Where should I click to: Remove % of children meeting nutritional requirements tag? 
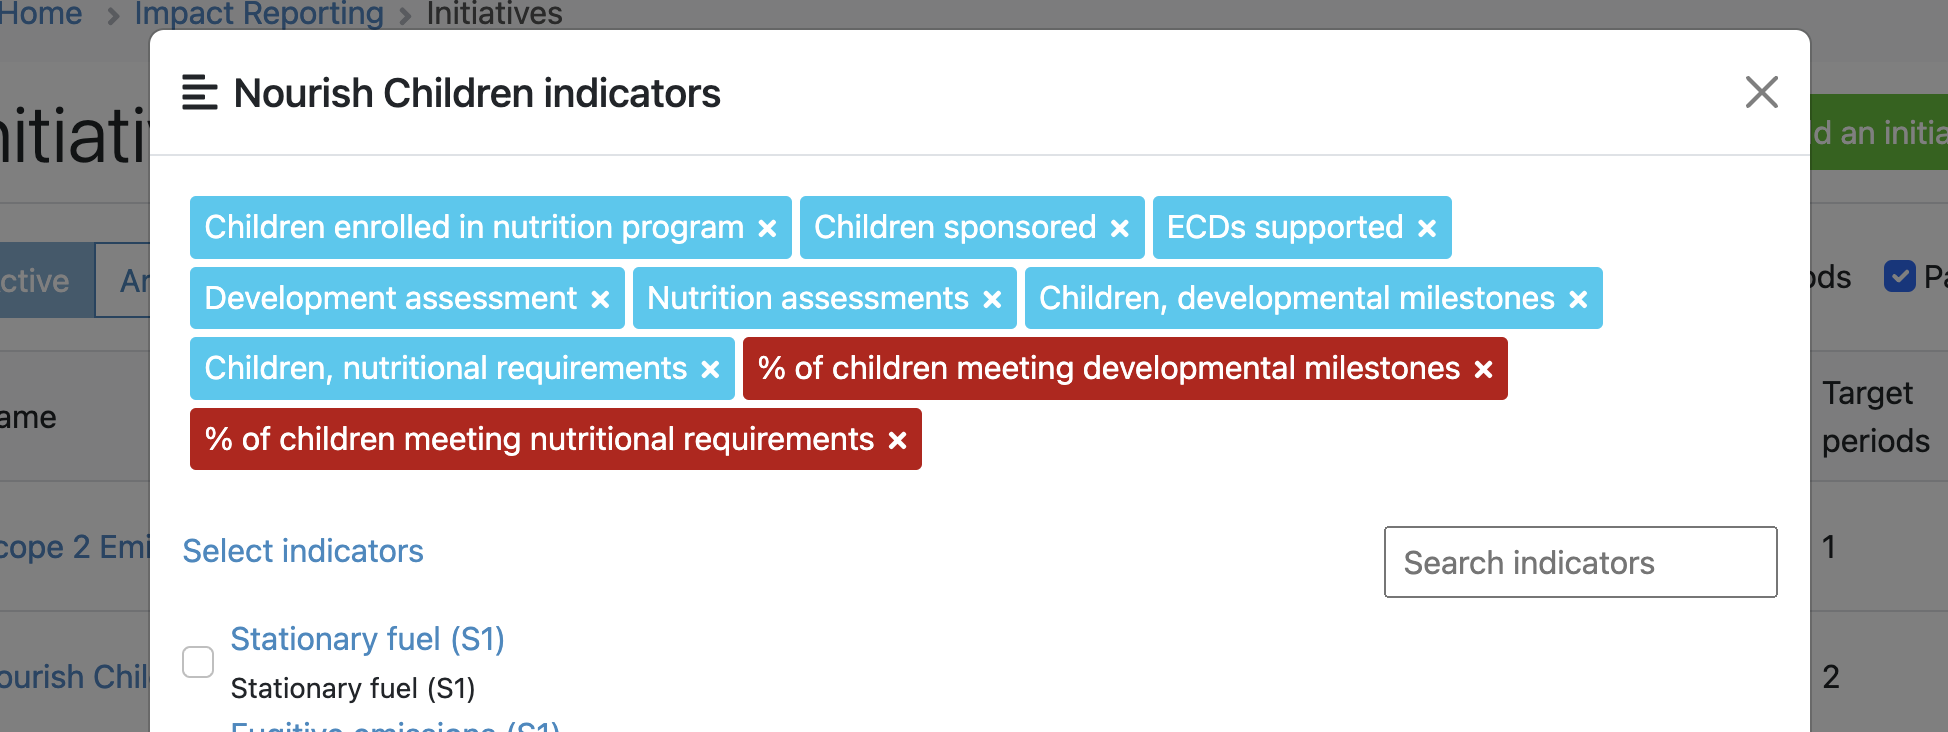897,440
